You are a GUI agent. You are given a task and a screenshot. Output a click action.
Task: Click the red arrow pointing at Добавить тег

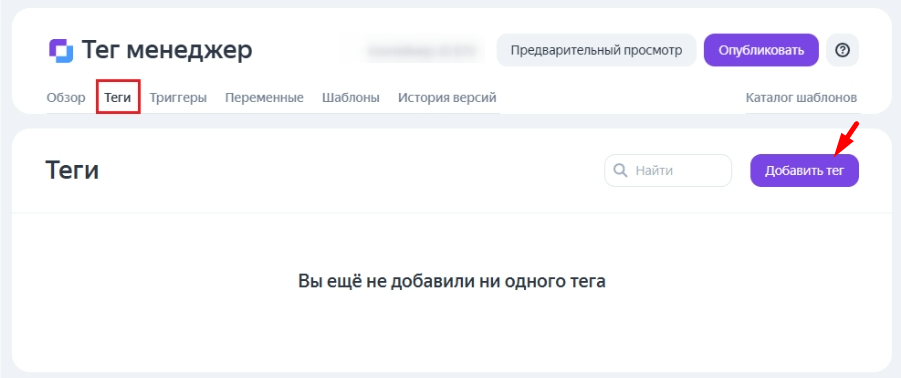tap(846, 138)
